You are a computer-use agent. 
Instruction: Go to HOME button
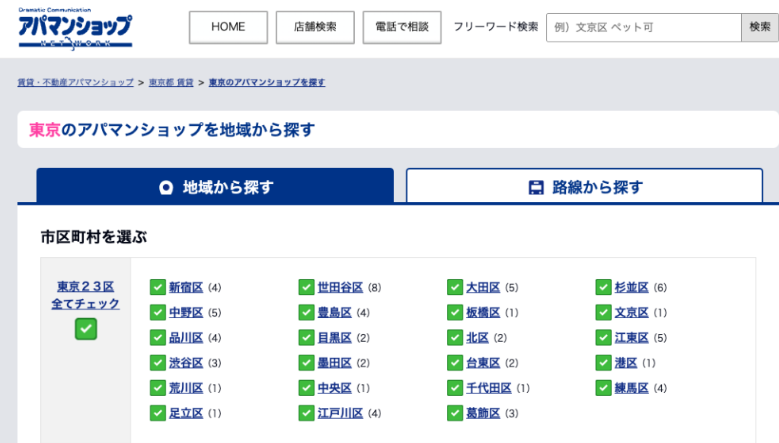[x=228, y=27]
